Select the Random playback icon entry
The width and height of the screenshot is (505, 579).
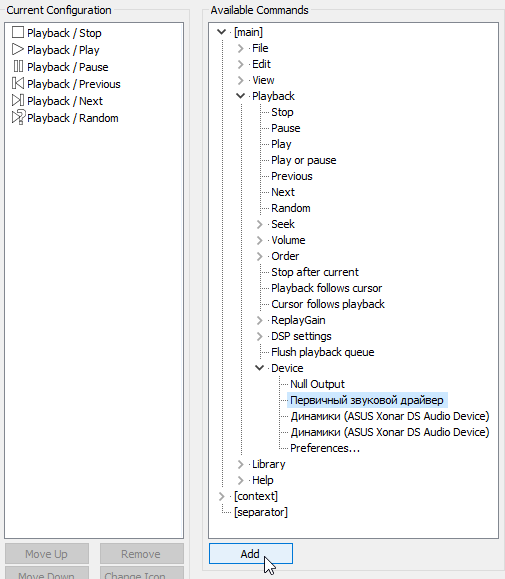[x=18, y=117]
